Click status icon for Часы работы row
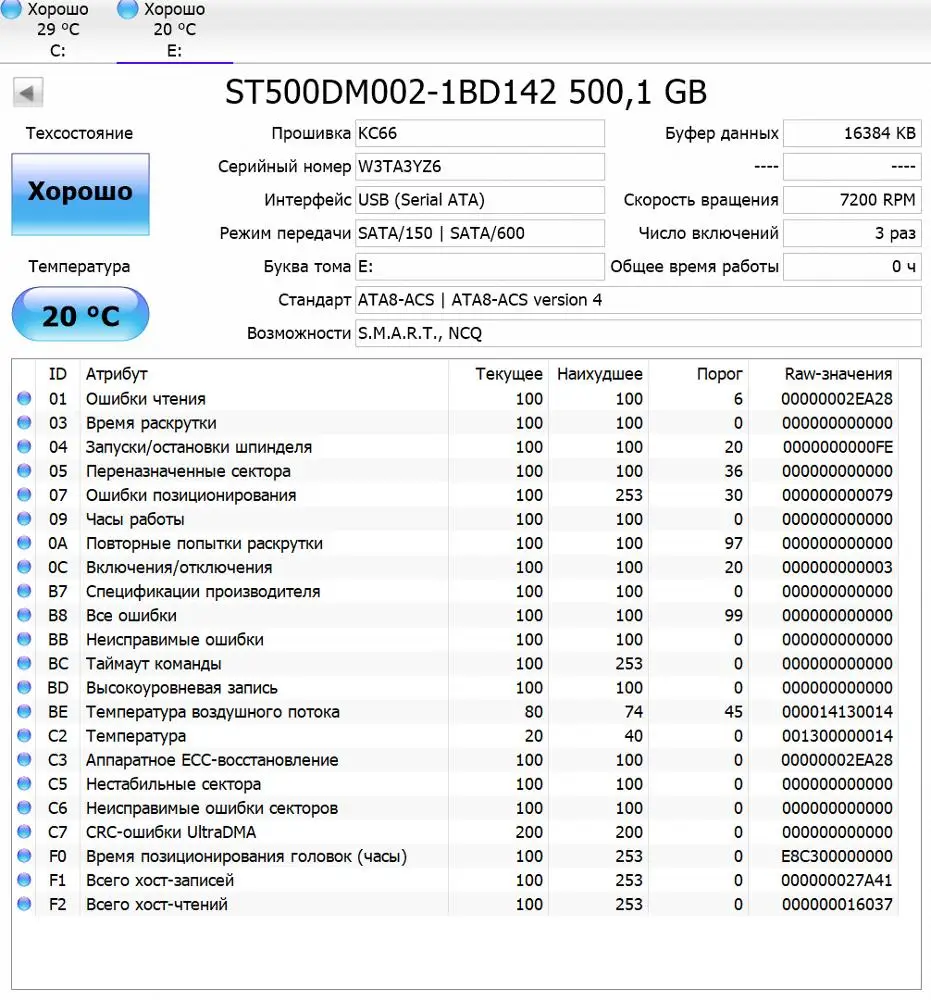 pyautogui.click(x=24, y=518)
